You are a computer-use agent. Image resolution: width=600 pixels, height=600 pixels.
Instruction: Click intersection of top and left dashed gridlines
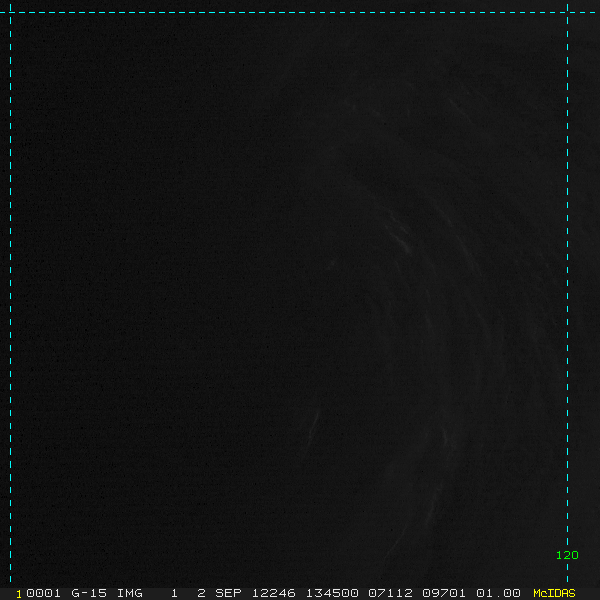pyautogui.click(x=10, y=12)
